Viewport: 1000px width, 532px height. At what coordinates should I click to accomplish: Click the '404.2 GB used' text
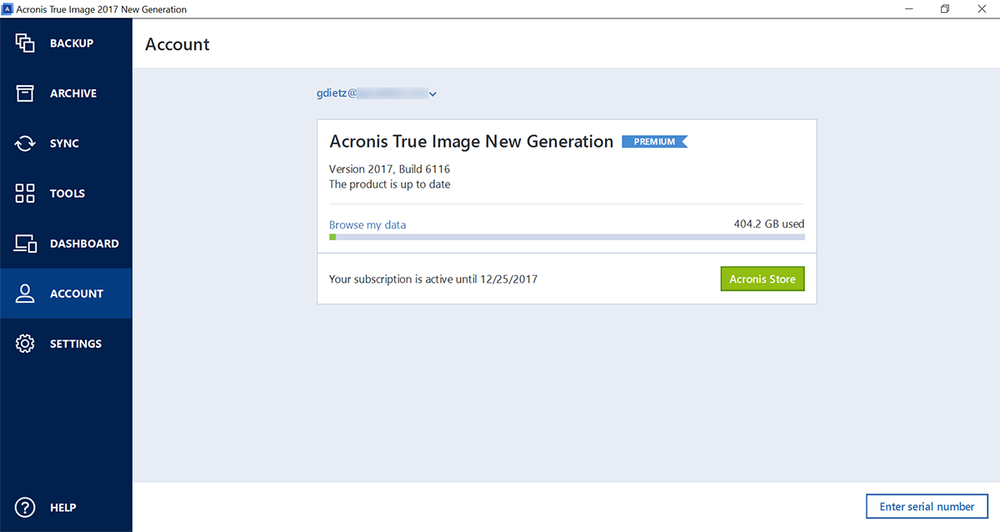coord(768,224)
